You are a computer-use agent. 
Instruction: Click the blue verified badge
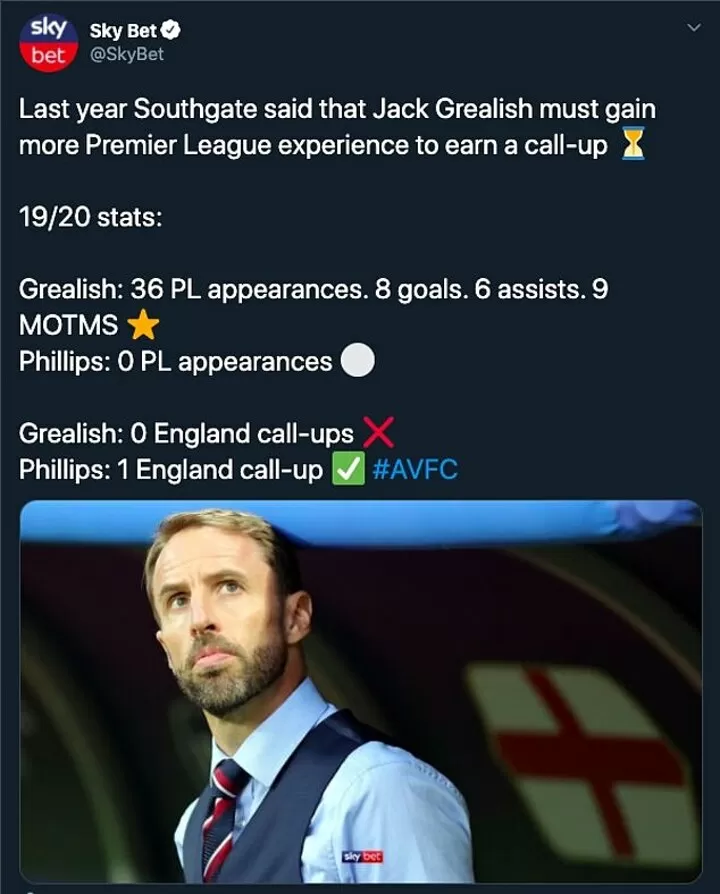coord(172,31)
